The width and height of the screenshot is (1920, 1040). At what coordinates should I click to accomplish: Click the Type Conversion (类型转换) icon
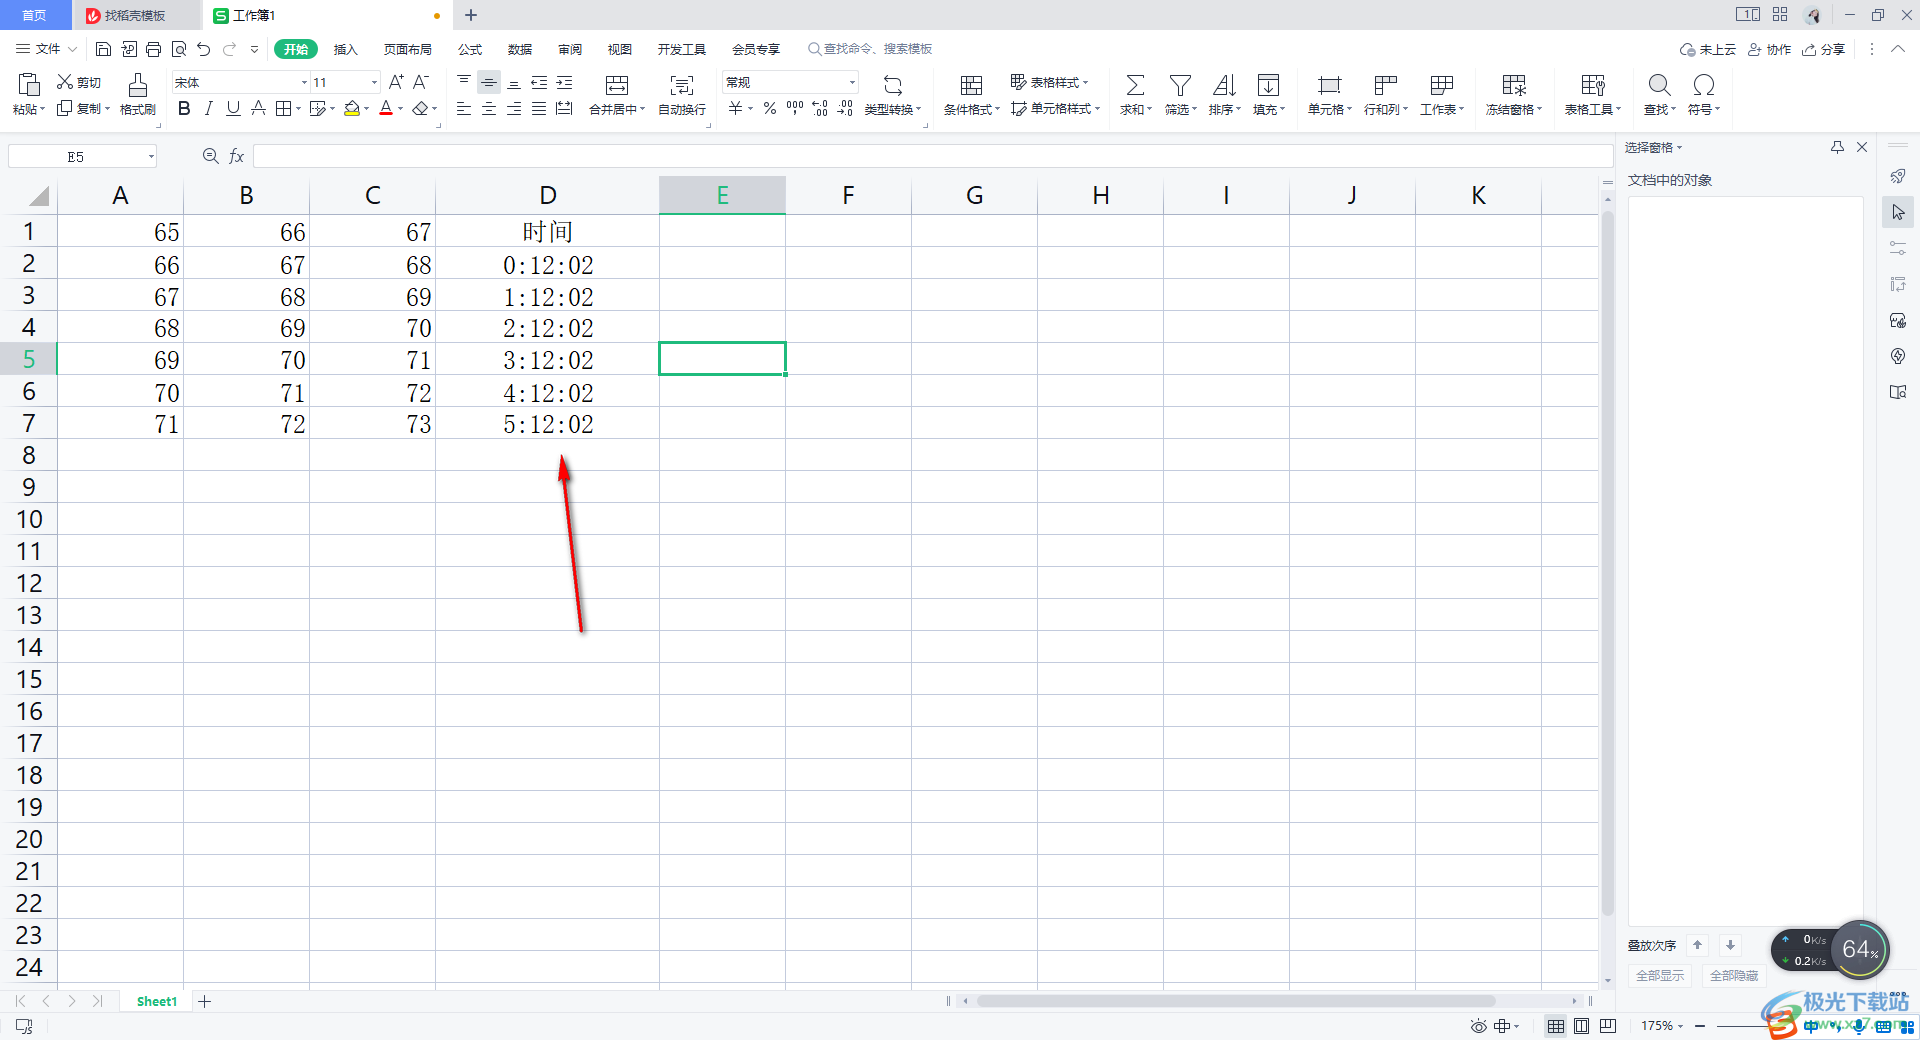(x=893, y=85)
